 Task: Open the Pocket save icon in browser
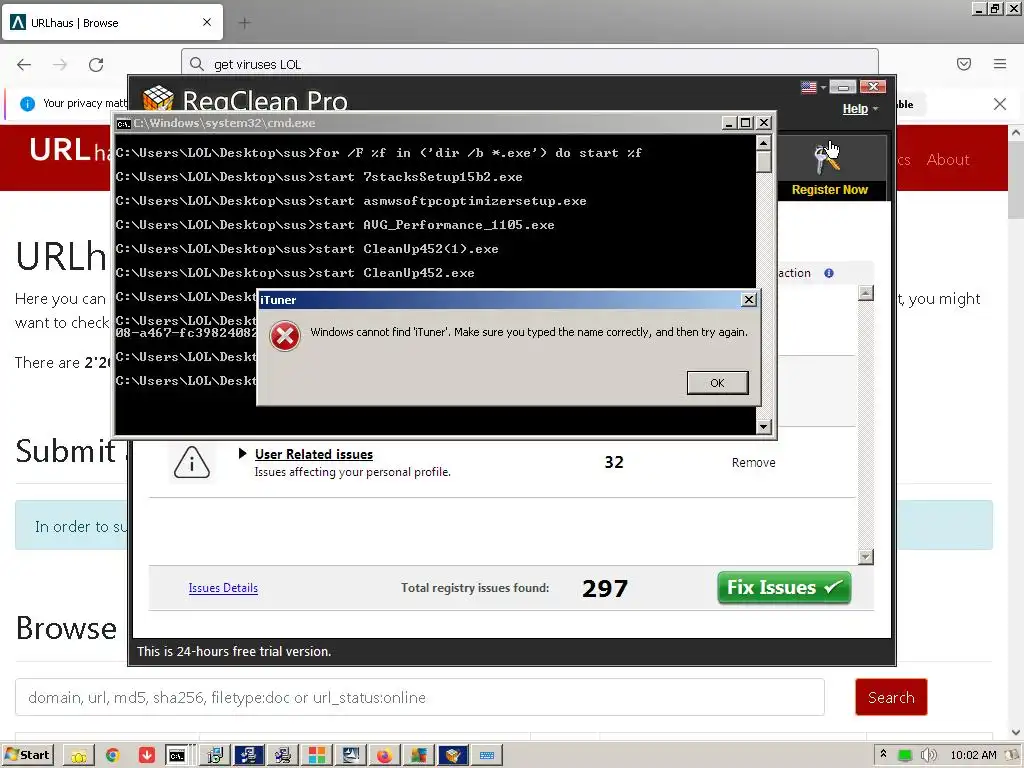pos(964,64)
